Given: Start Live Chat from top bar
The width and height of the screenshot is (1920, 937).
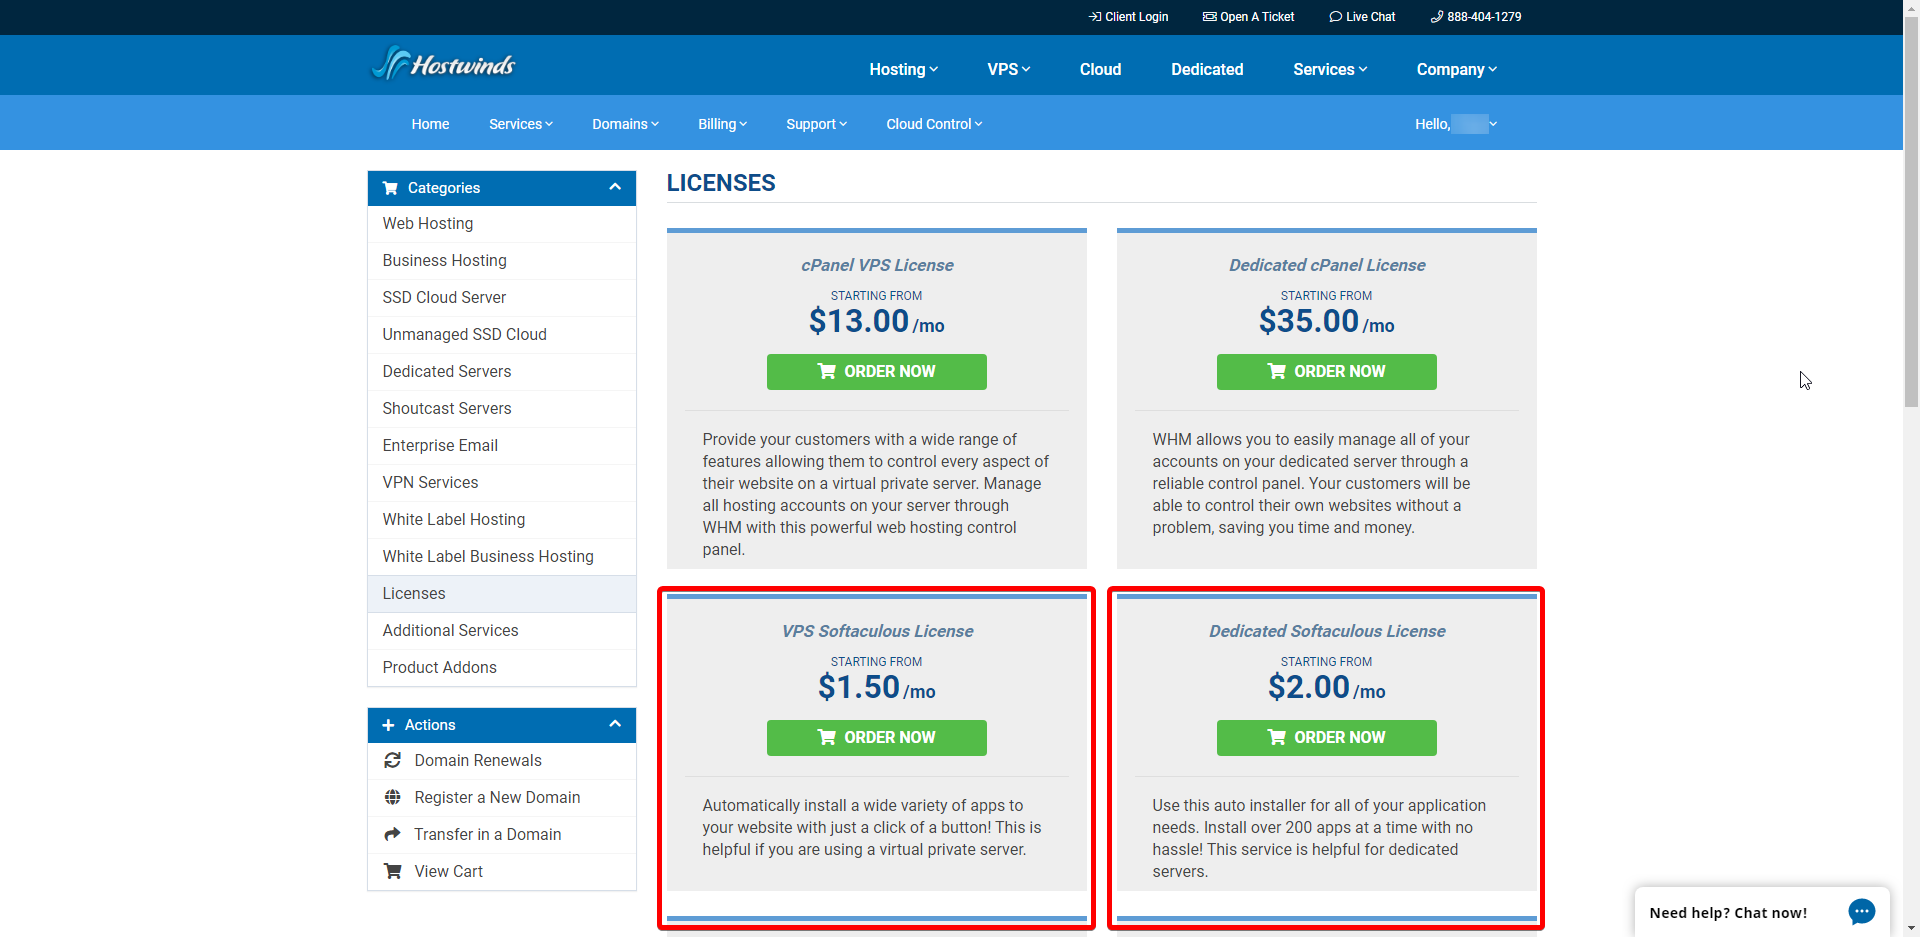Looking at the screenshot, I should tap(1362, 17).
